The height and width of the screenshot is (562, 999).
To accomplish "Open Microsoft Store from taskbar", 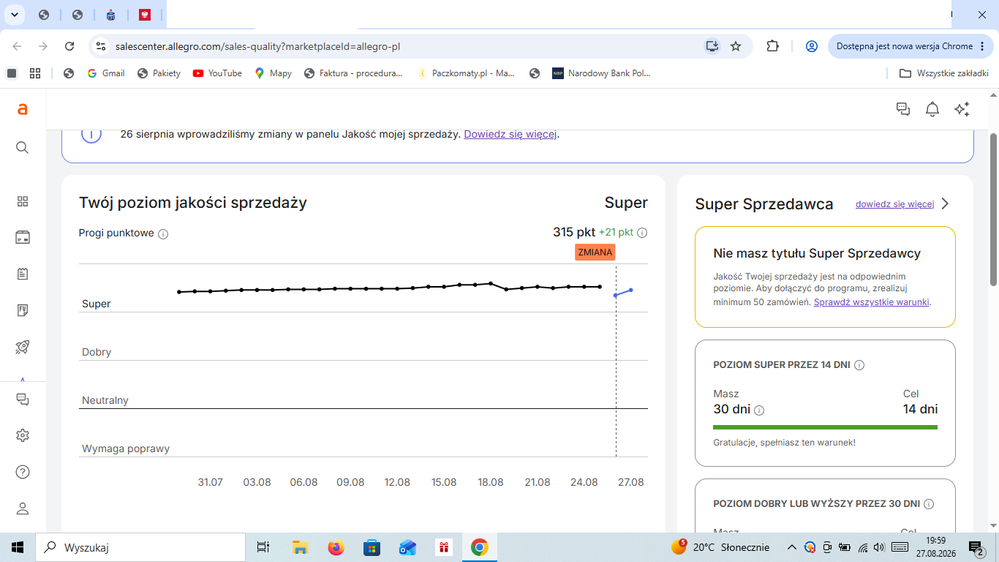I will pyautogui.click(x=372, y=547).
